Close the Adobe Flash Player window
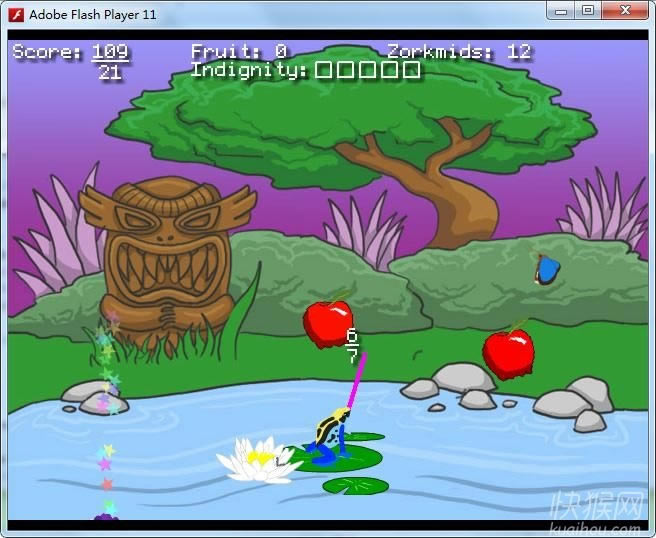Viewport: 656px width, 538px height. pyautogui.click(x=624, y=11)
